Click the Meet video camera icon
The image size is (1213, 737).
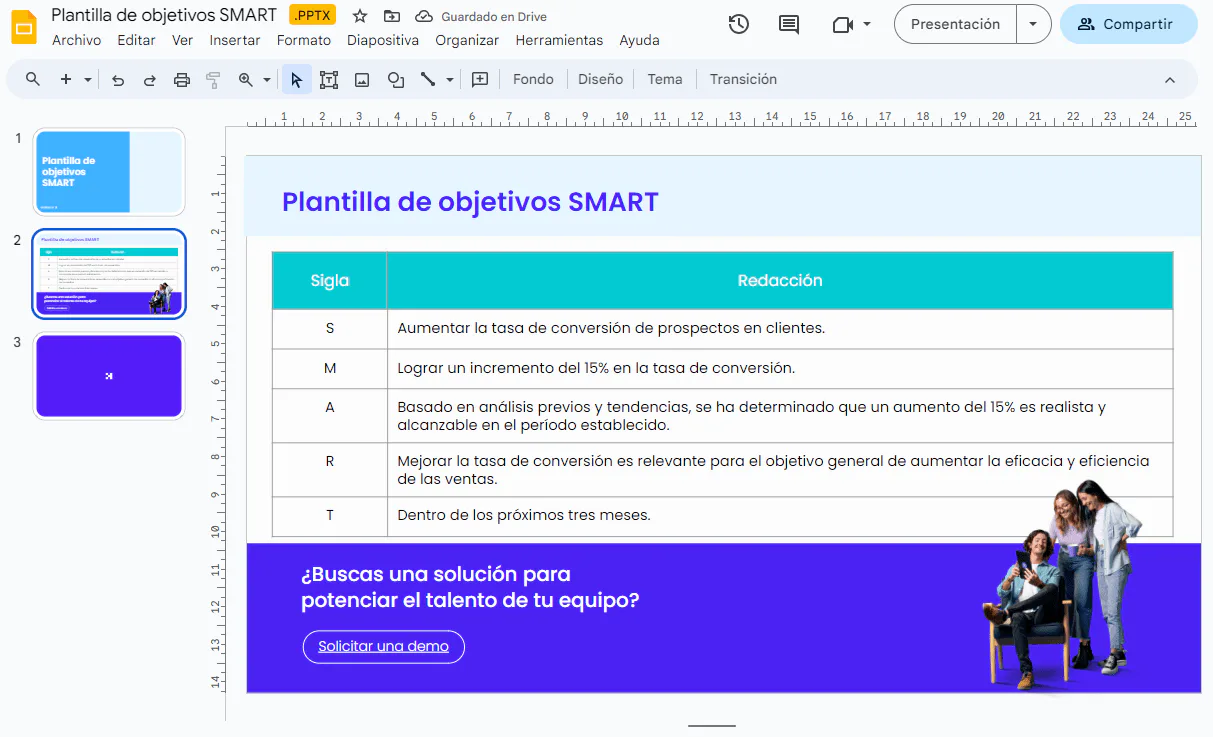pos(843,23)
